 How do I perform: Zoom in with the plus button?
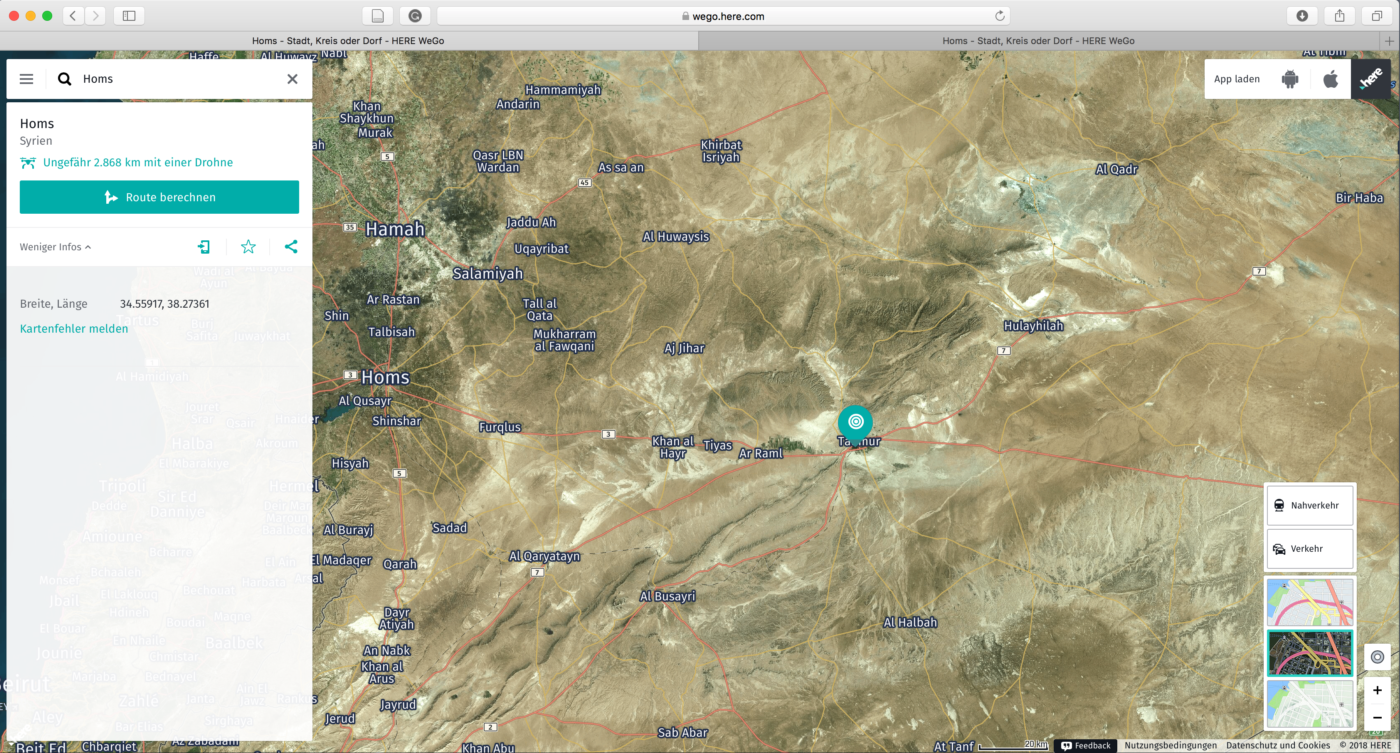1377,690
